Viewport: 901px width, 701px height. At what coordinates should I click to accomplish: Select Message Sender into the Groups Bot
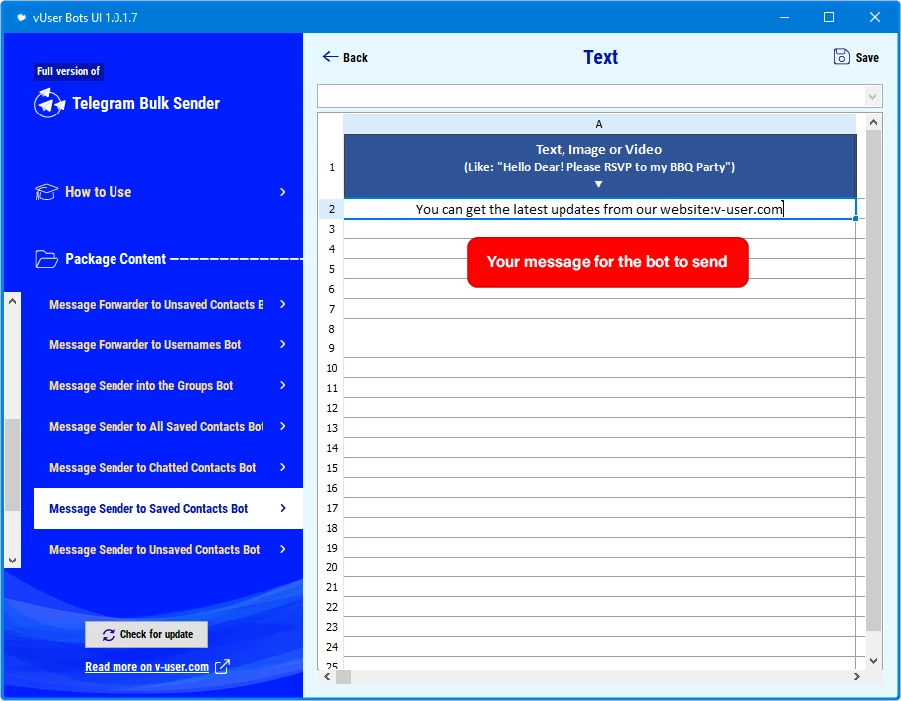tap(168, 386)
